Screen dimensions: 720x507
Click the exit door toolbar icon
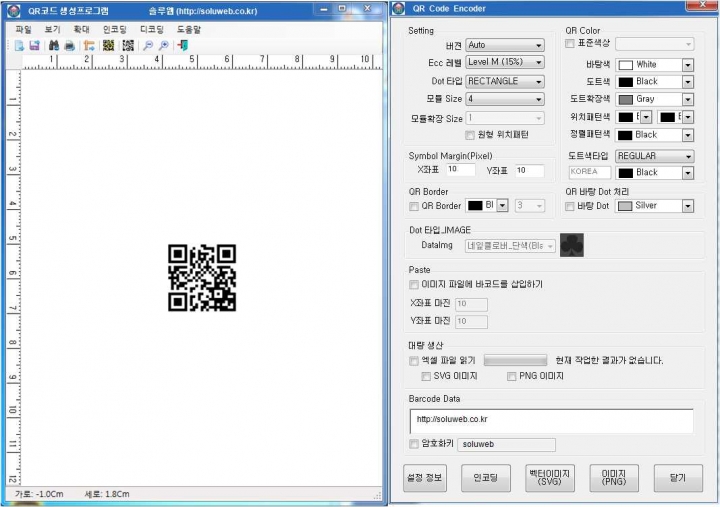183,45
